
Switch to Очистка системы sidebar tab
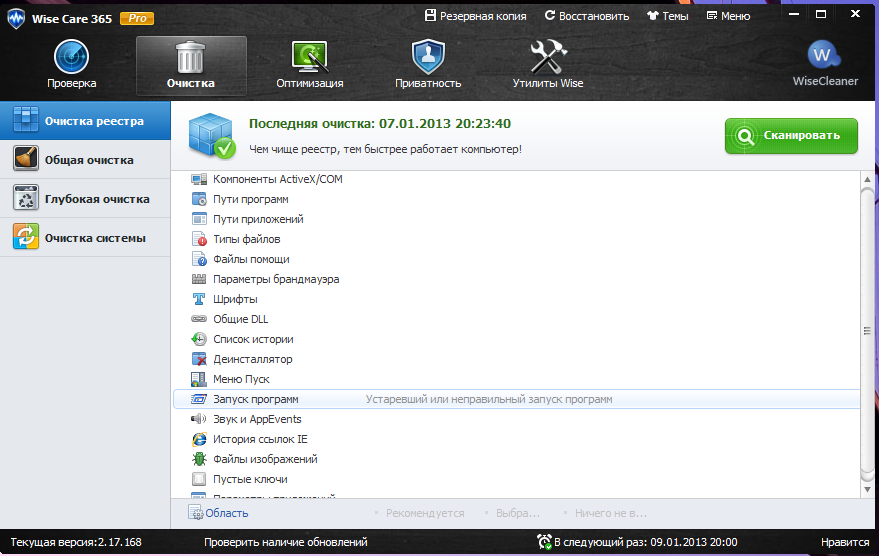[85, 238]
